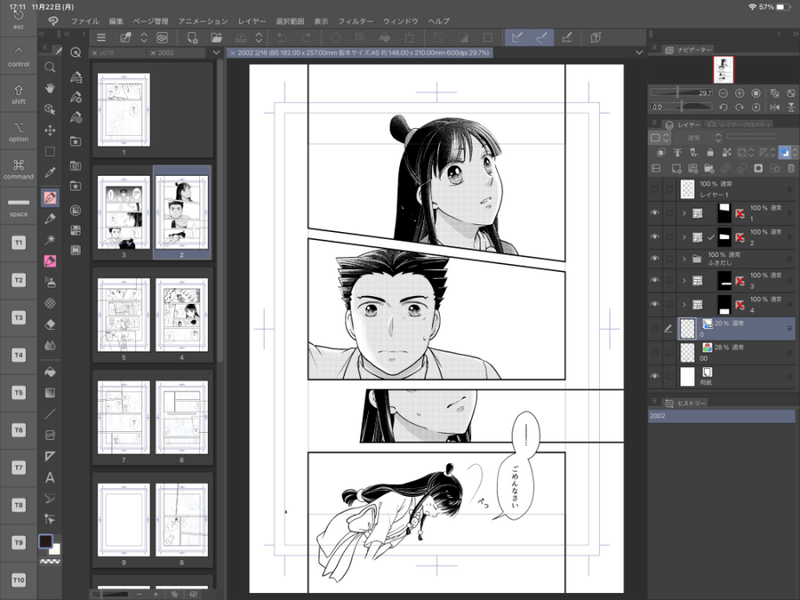Adjust the layer opacity slider
The width and height of the screenshot is (800, 600).
tap(751, 137)
